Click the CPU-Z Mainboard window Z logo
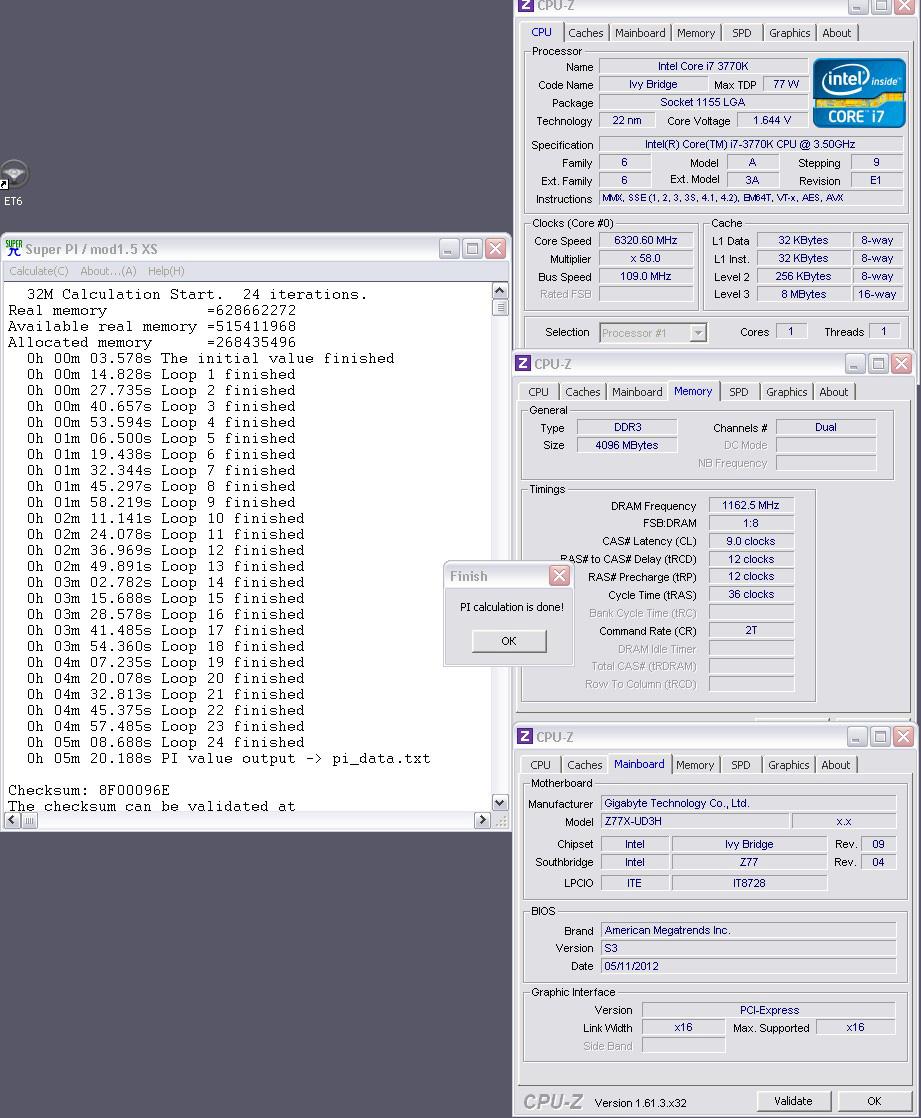The image size is (921, 1118). [525, 737]
